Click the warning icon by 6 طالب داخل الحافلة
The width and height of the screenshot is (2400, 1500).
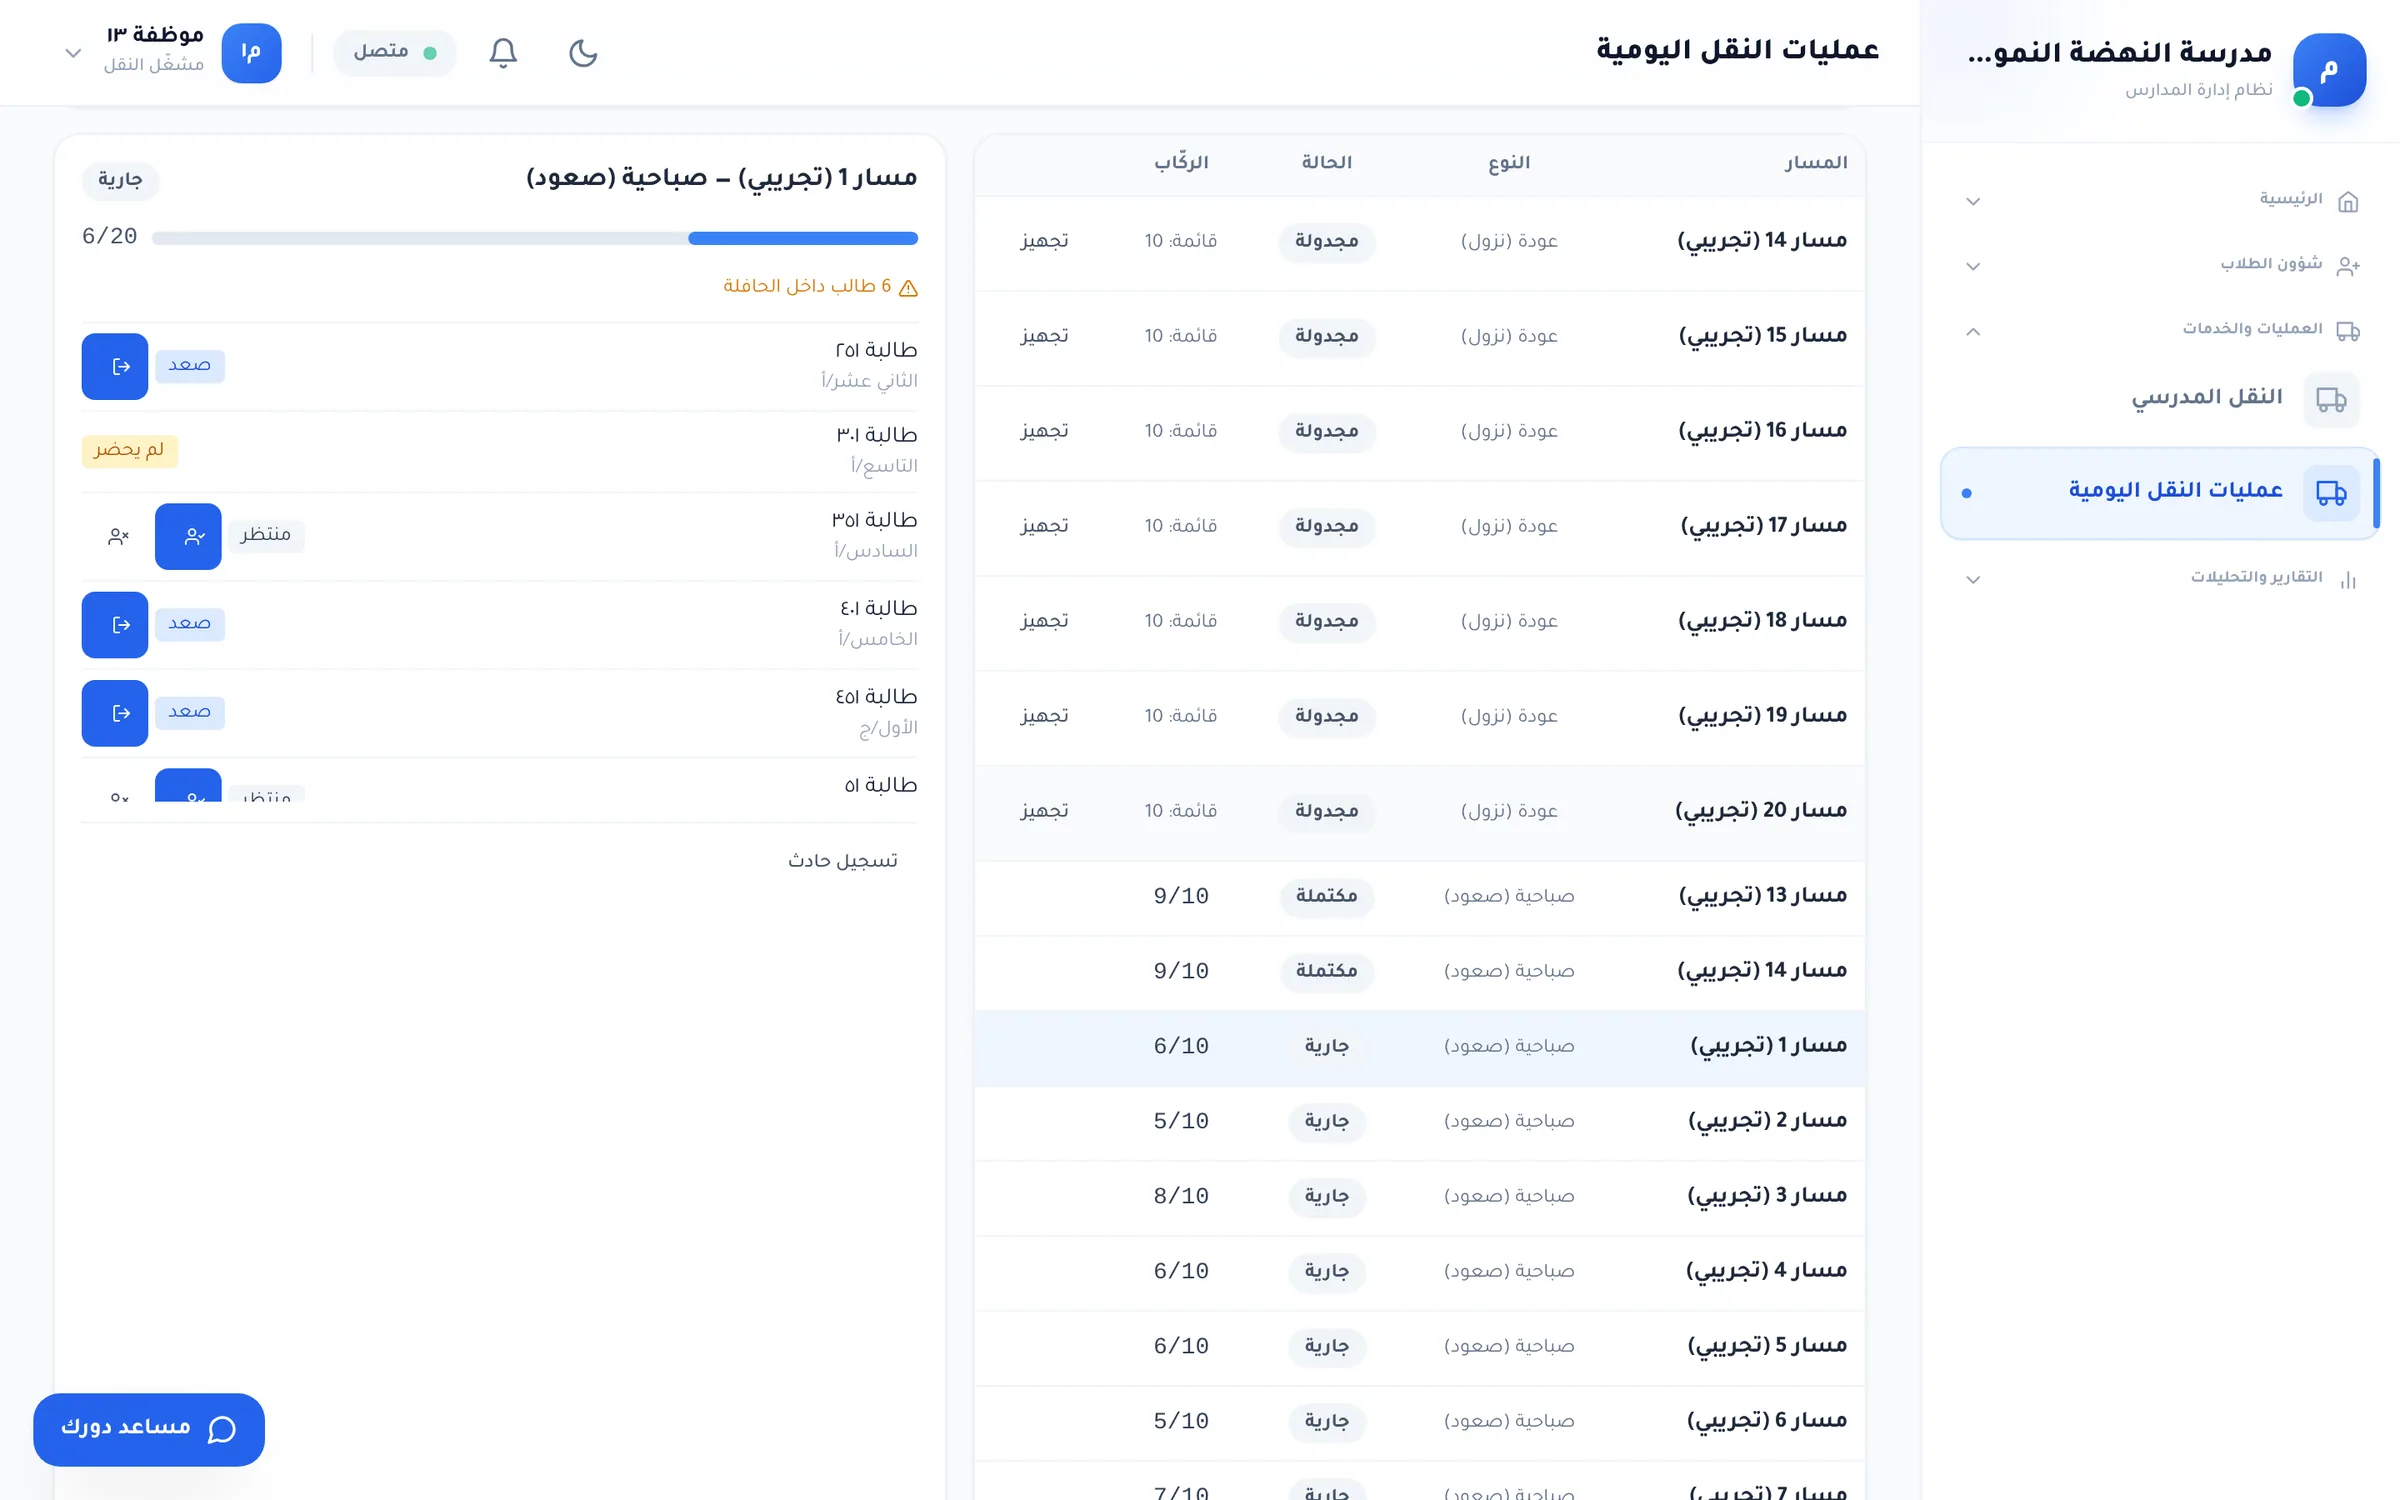point(908,288)
